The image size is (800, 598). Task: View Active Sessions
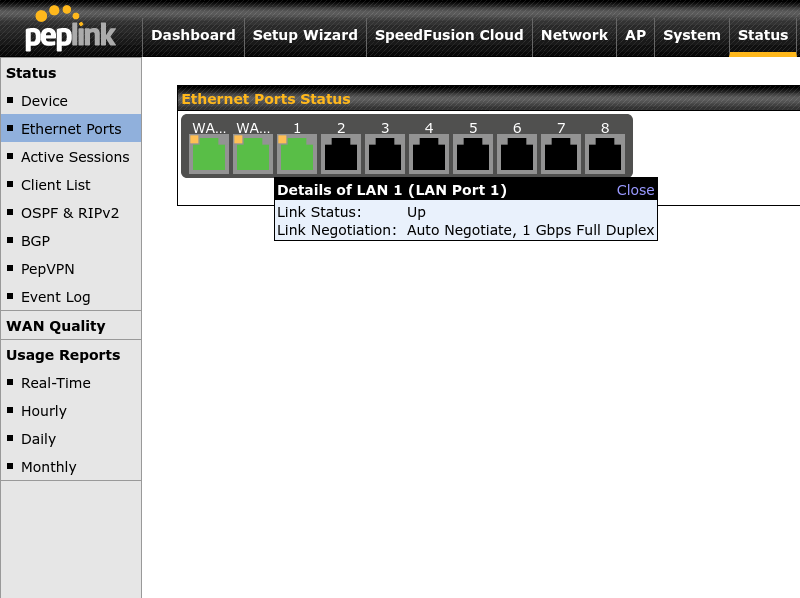75,157
